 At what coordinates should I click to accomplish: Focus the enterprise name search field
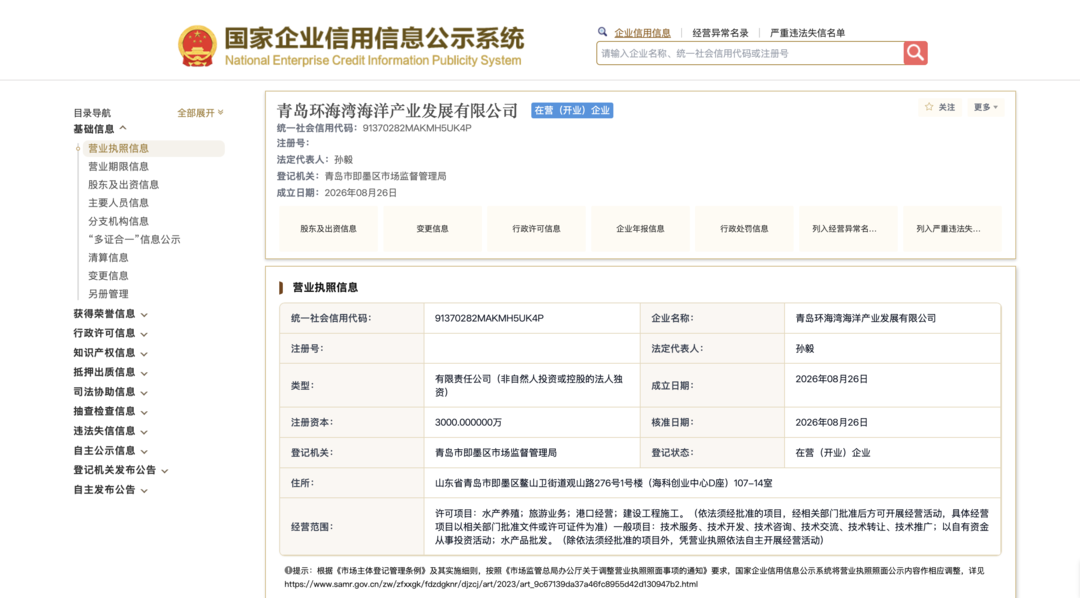click(x=750, y=53)
